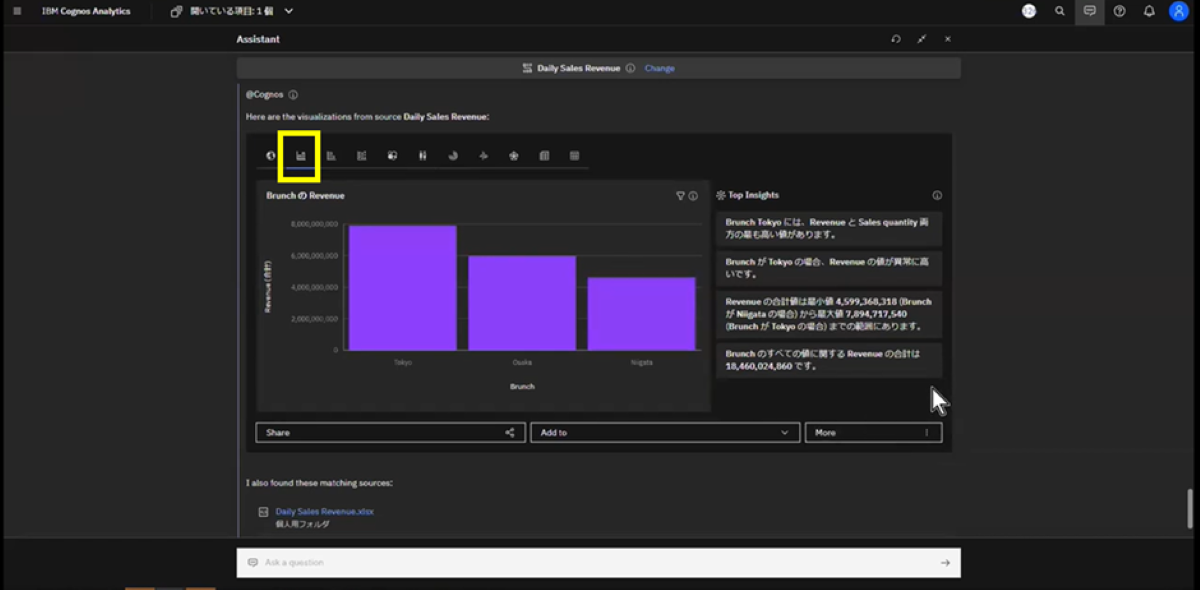Click the Brunch x-axis label
This screenshot has width=1200, height=590.
point(522,386)
